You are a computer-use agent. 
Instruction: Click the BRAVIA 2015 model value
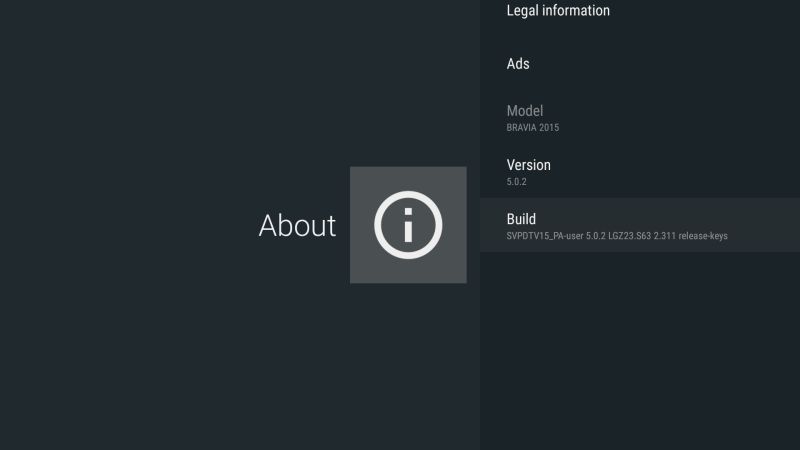point(533,128)
